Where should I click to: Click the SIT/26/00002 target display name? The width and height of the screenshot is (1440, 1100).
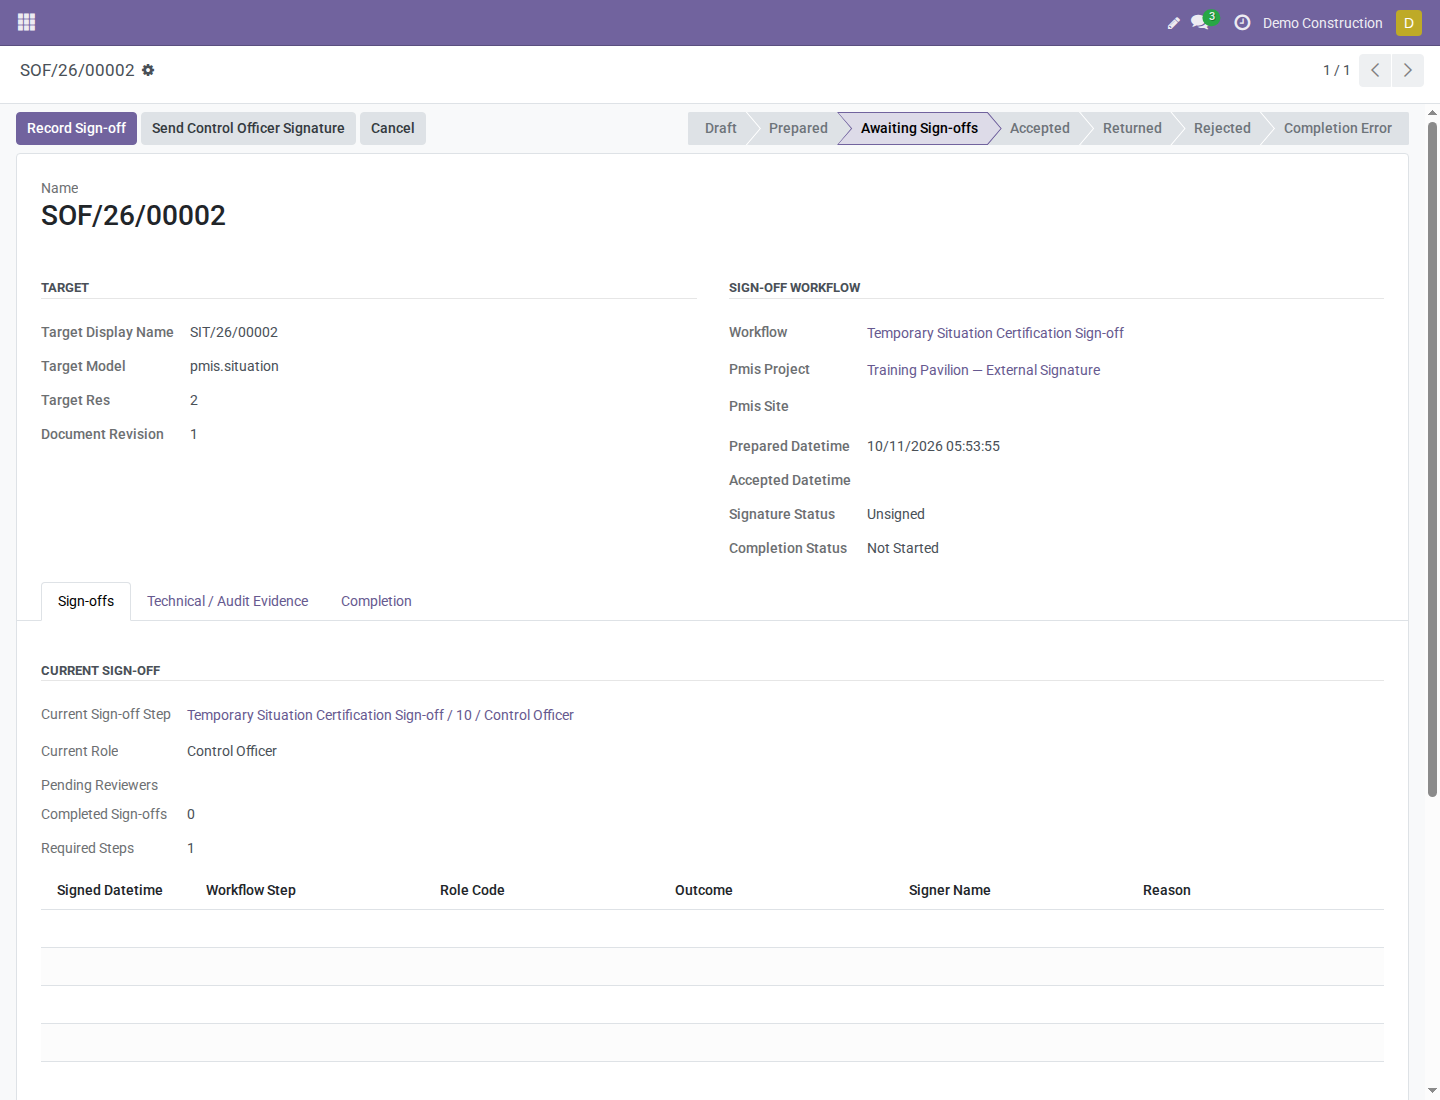point(234,332)
